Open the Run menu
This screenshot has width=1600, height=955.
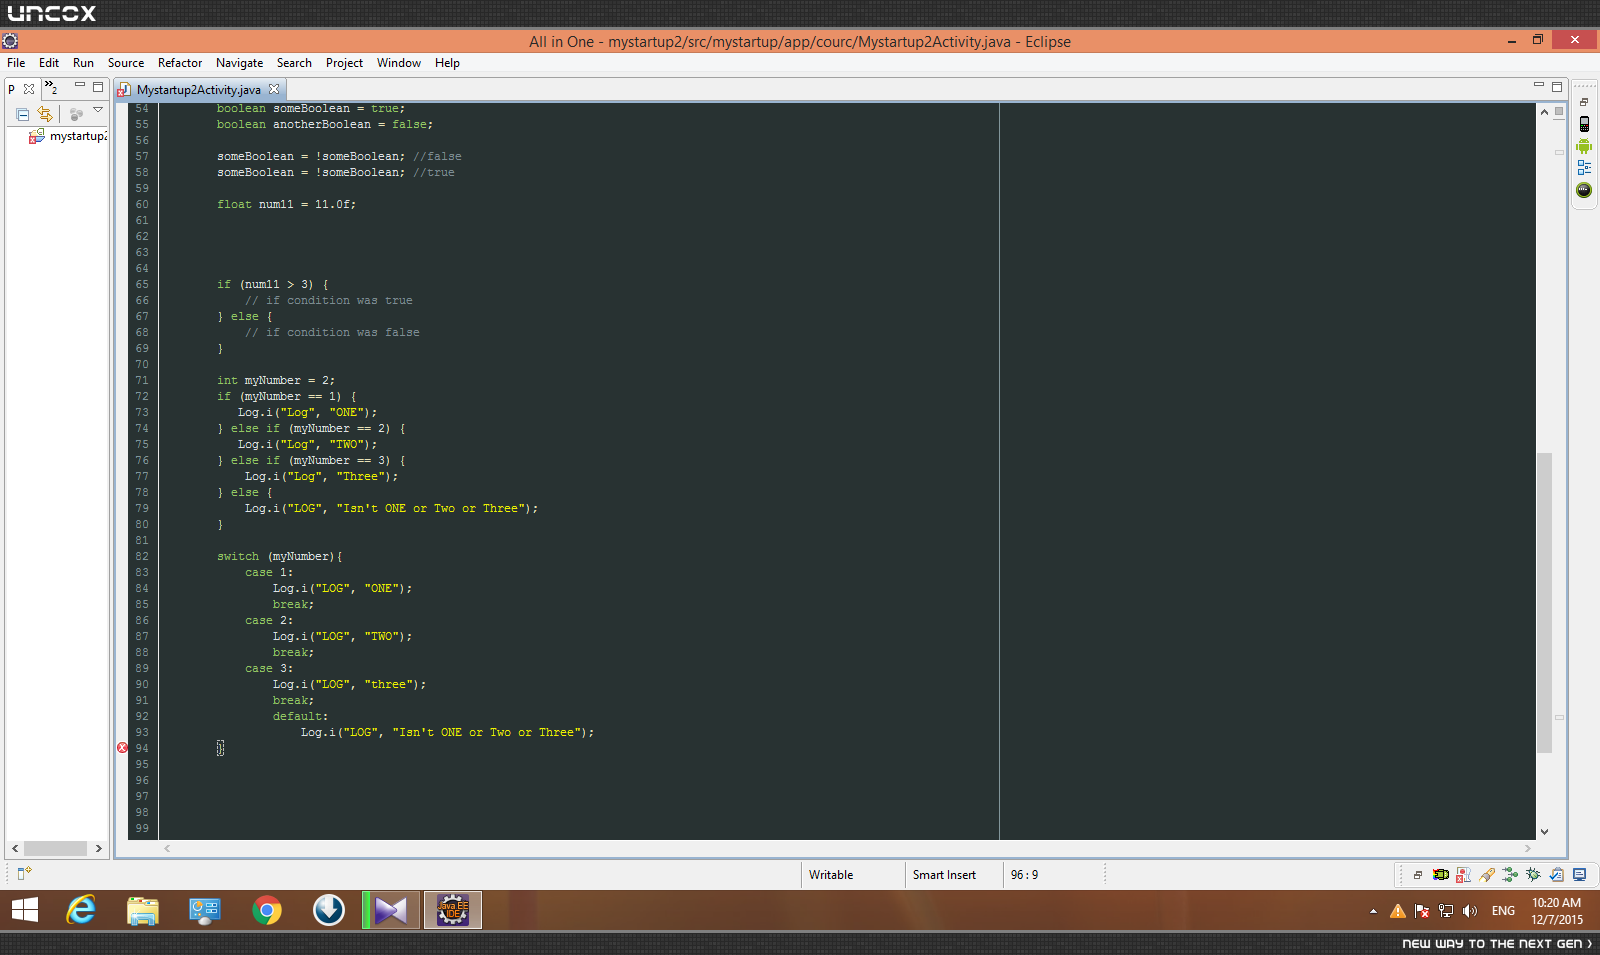83,63
